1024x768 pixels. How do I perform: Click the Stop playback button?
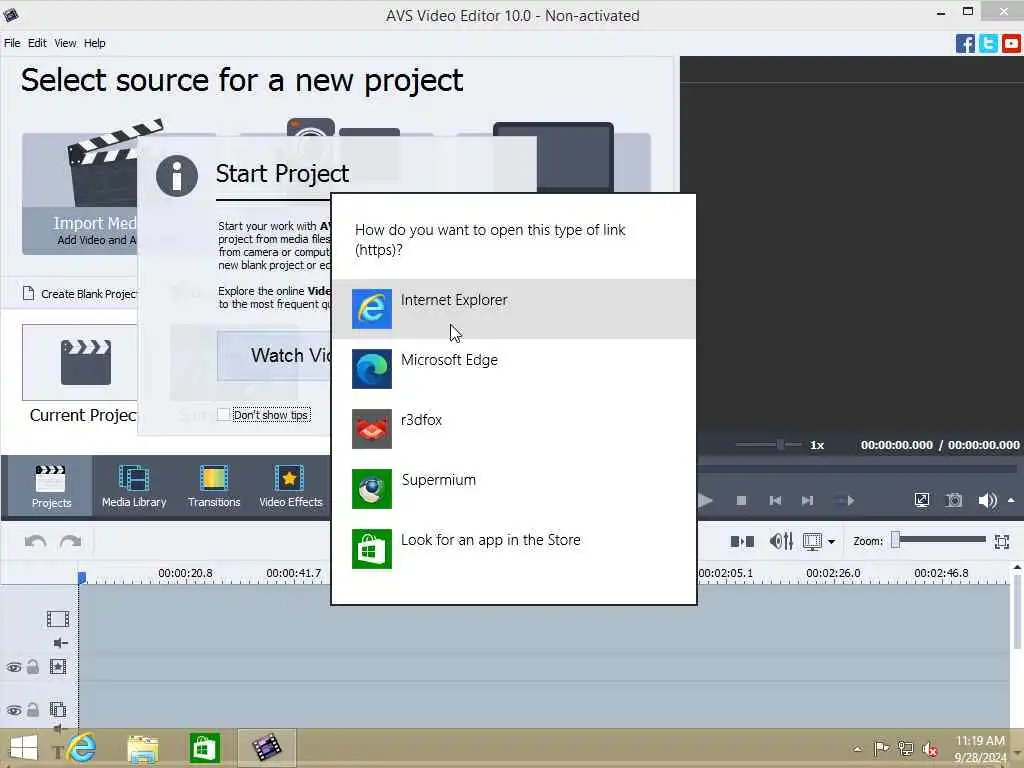pyautogui.click(x=741, y=500)
